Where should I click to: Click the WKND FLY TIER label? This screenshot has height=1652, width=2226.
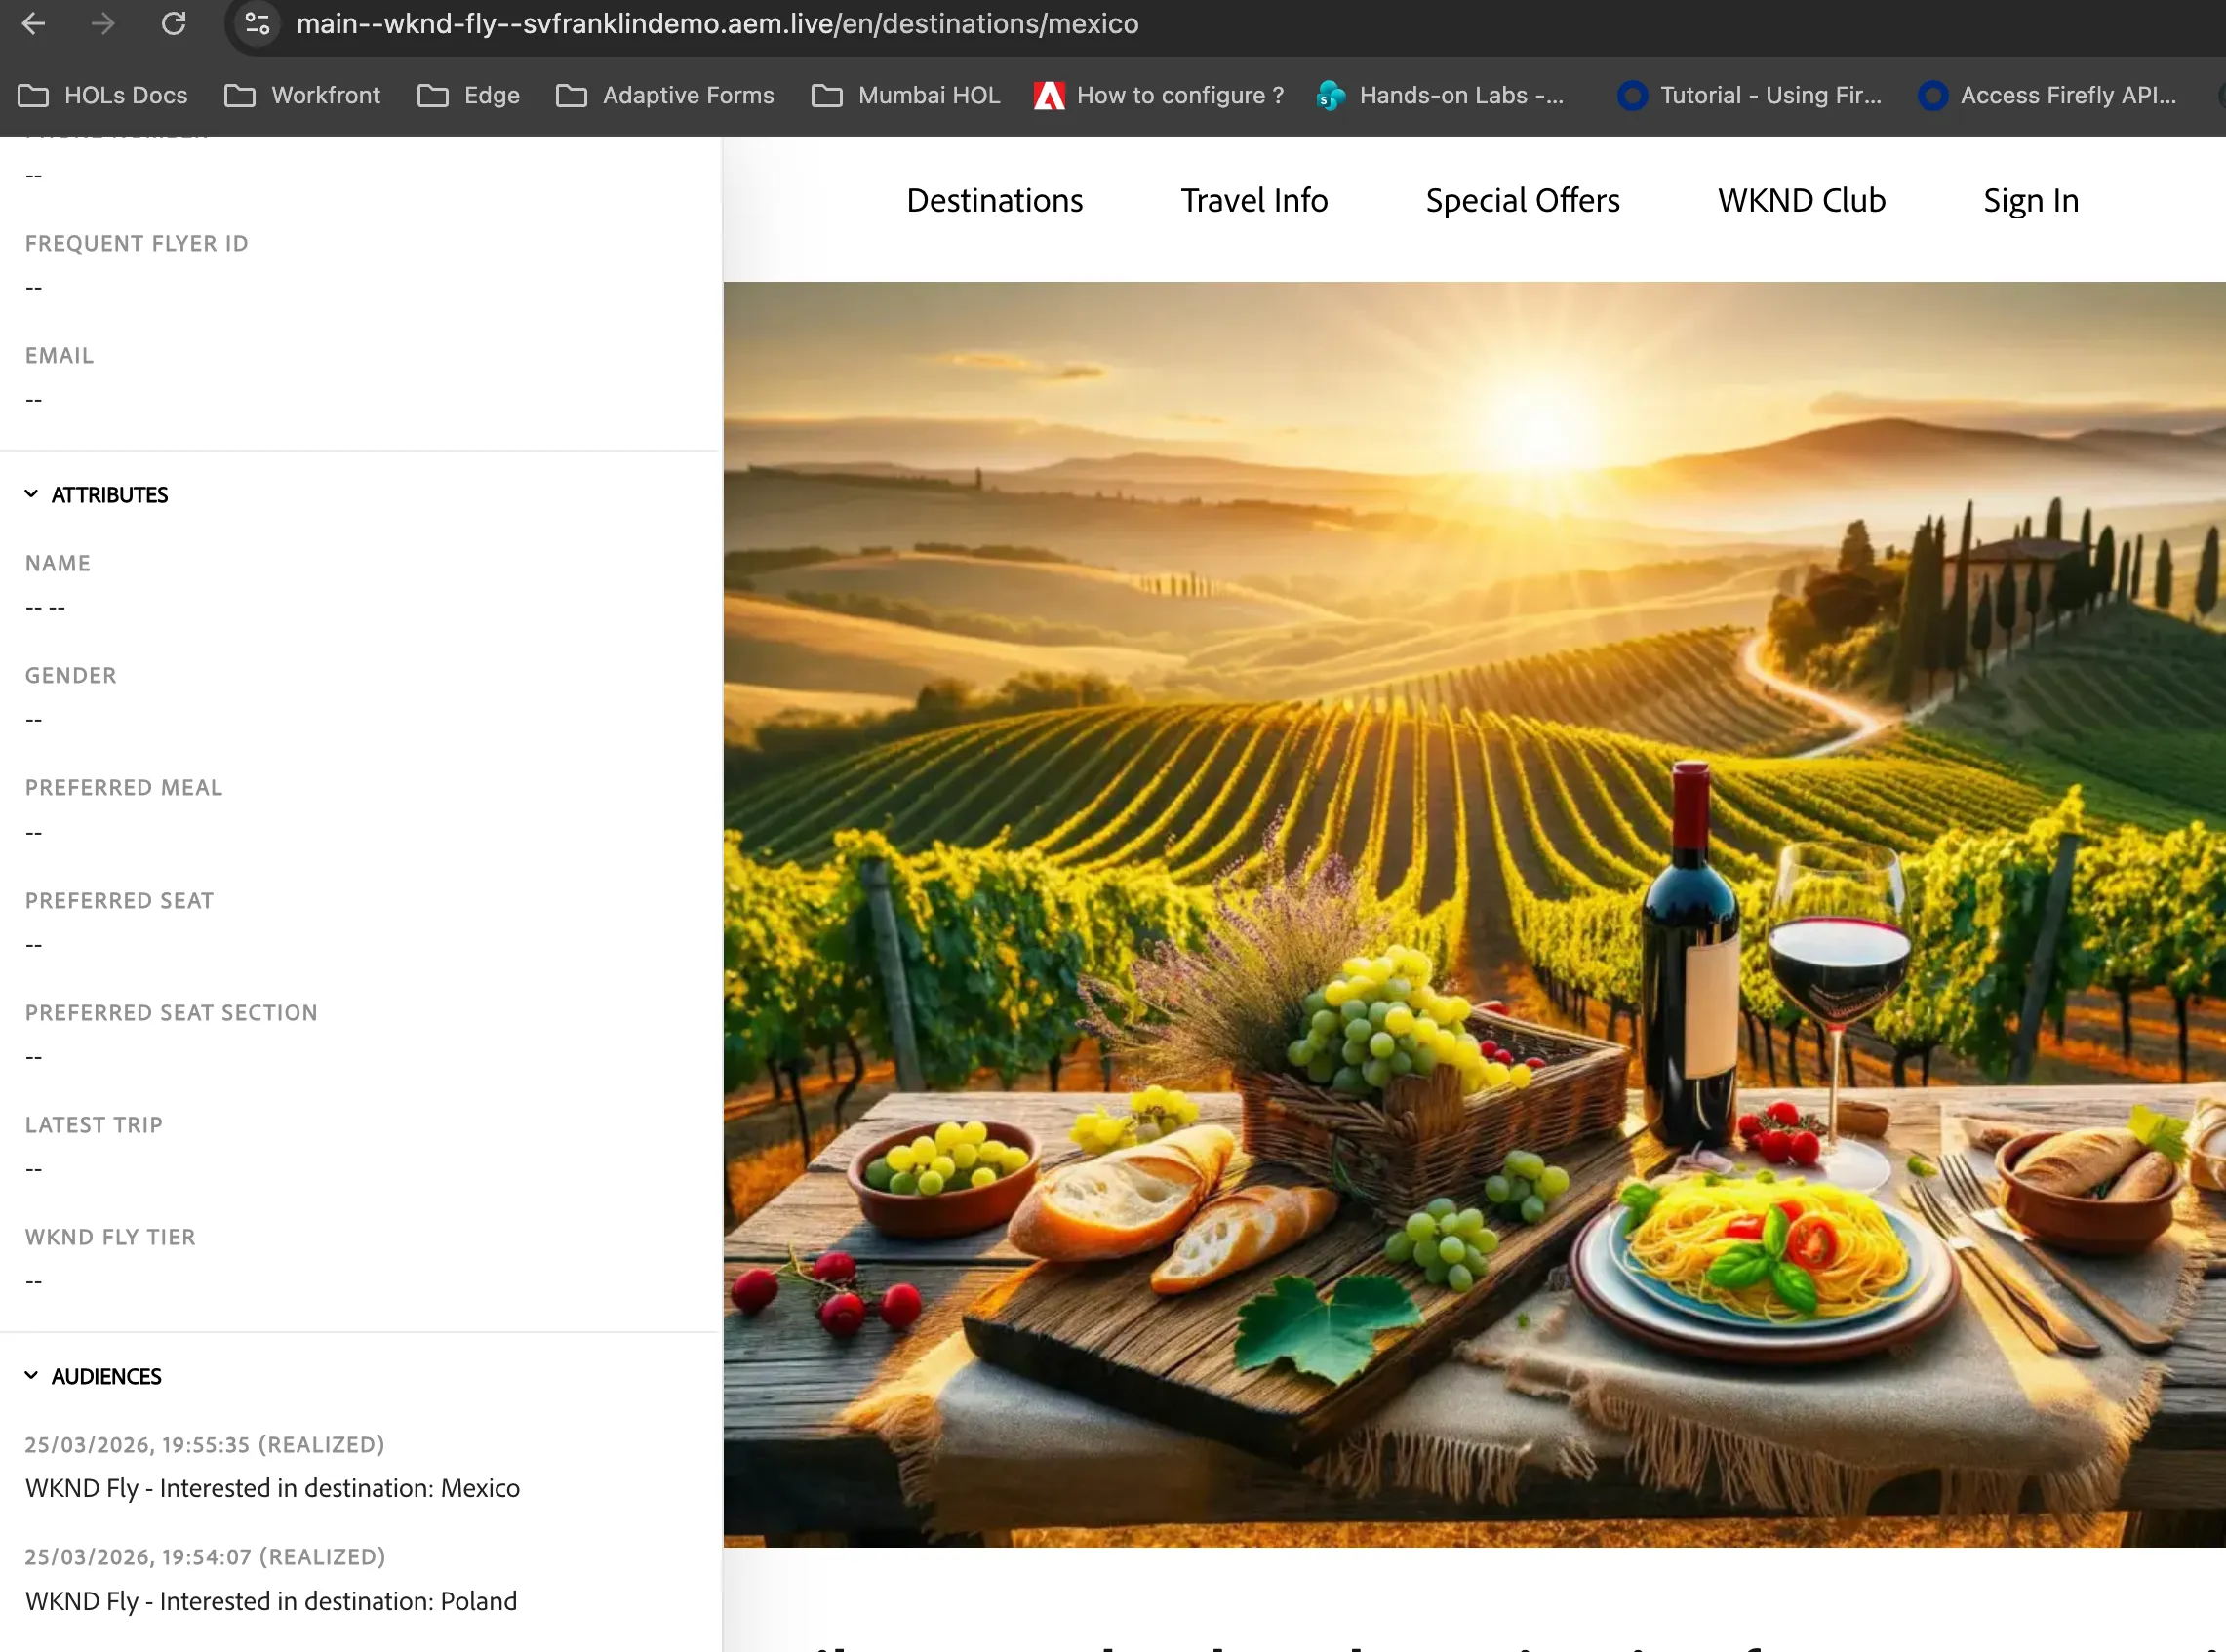[110, 1236]
